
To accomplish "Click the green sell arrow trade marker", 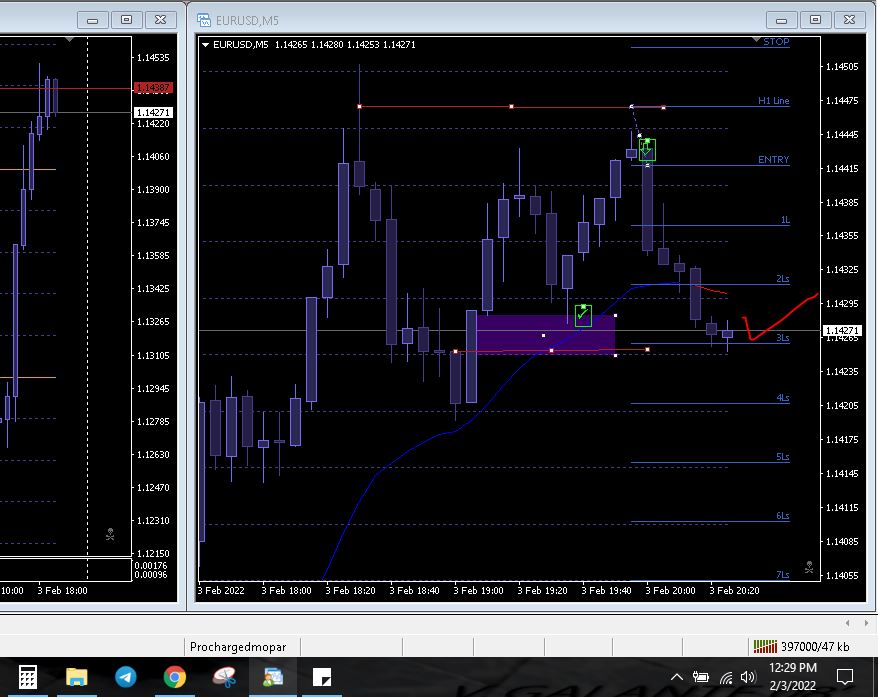I will pyautogui.click(x=647, y=150).
